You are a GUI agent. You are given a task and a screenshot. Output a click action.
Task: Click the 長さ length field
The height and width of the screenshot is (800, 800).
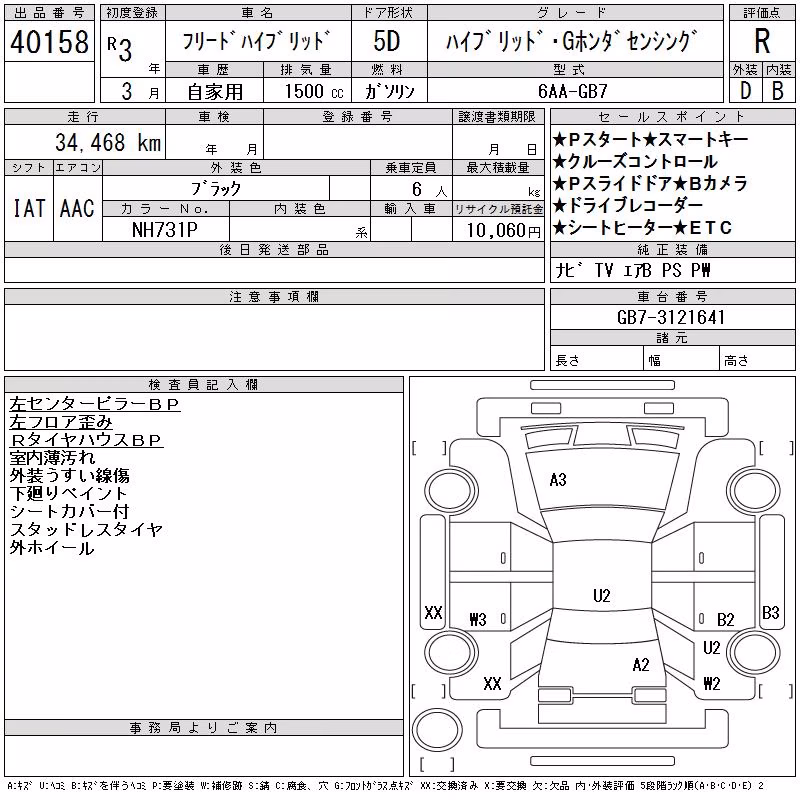click(597, 360)
